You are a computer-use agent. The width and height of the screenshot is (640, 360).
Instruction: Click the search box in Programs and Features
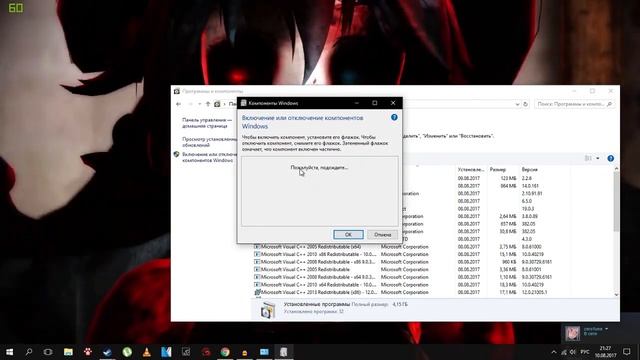574,104
